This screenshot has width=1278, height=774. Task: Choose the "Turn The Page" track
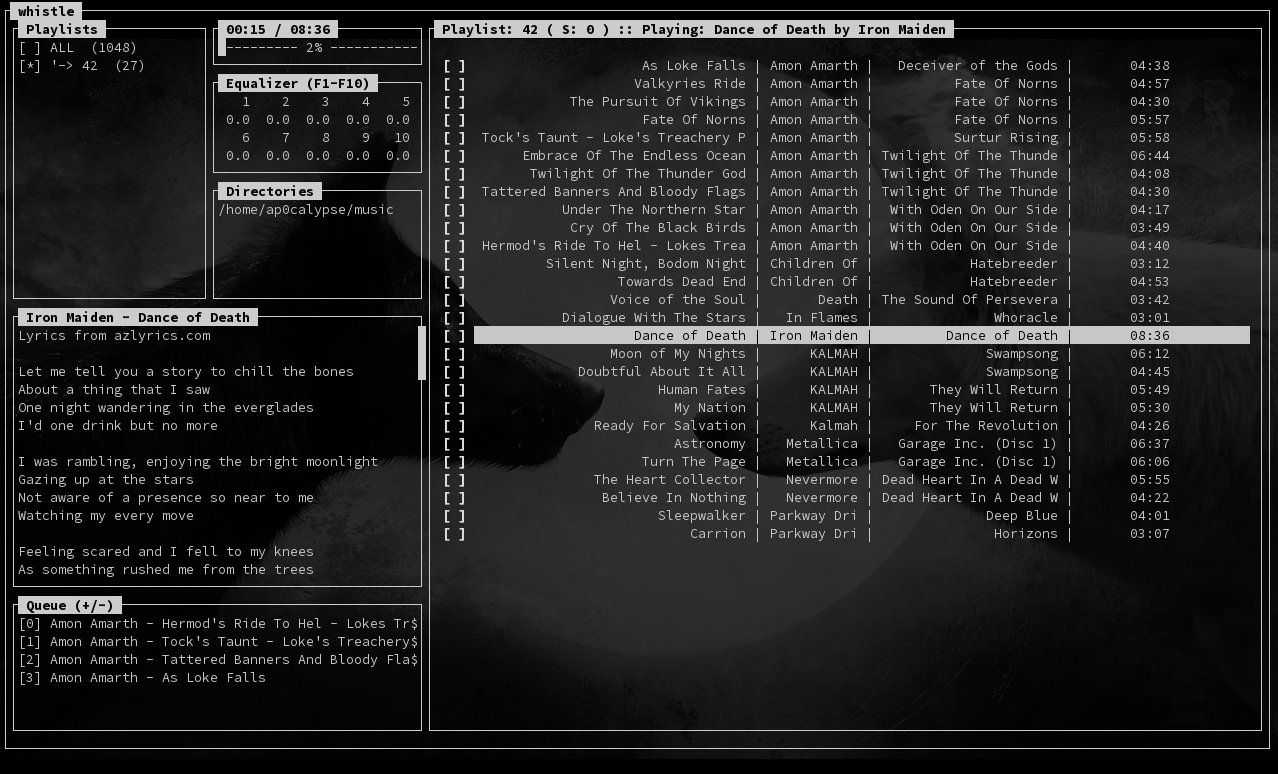tap(694, 462)
